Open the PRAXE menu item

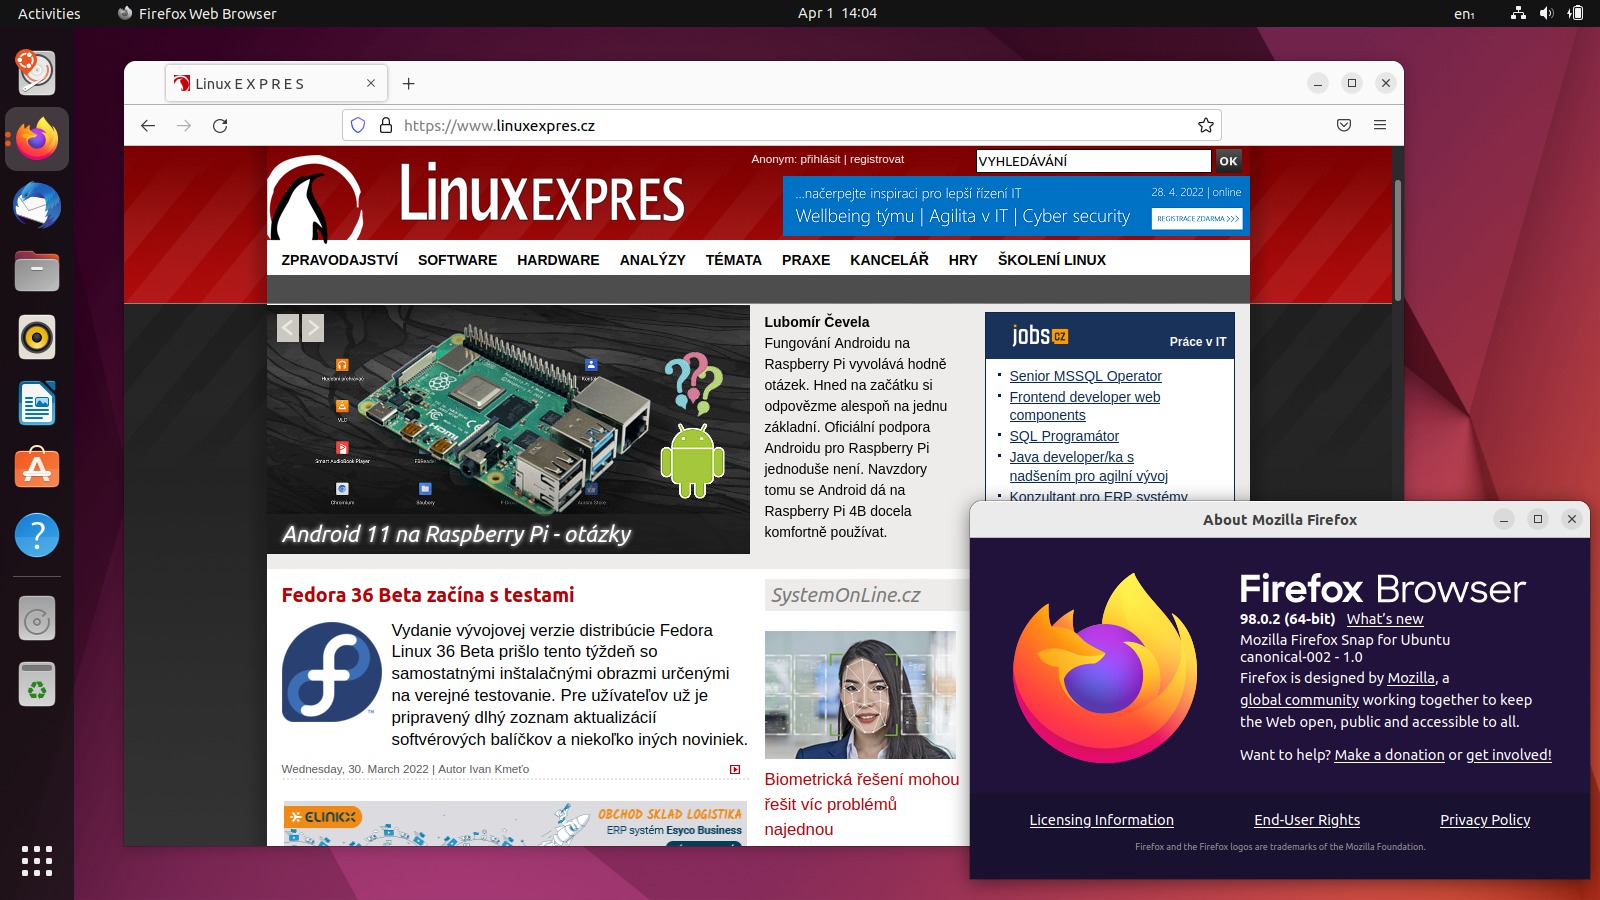coord(806,260)
